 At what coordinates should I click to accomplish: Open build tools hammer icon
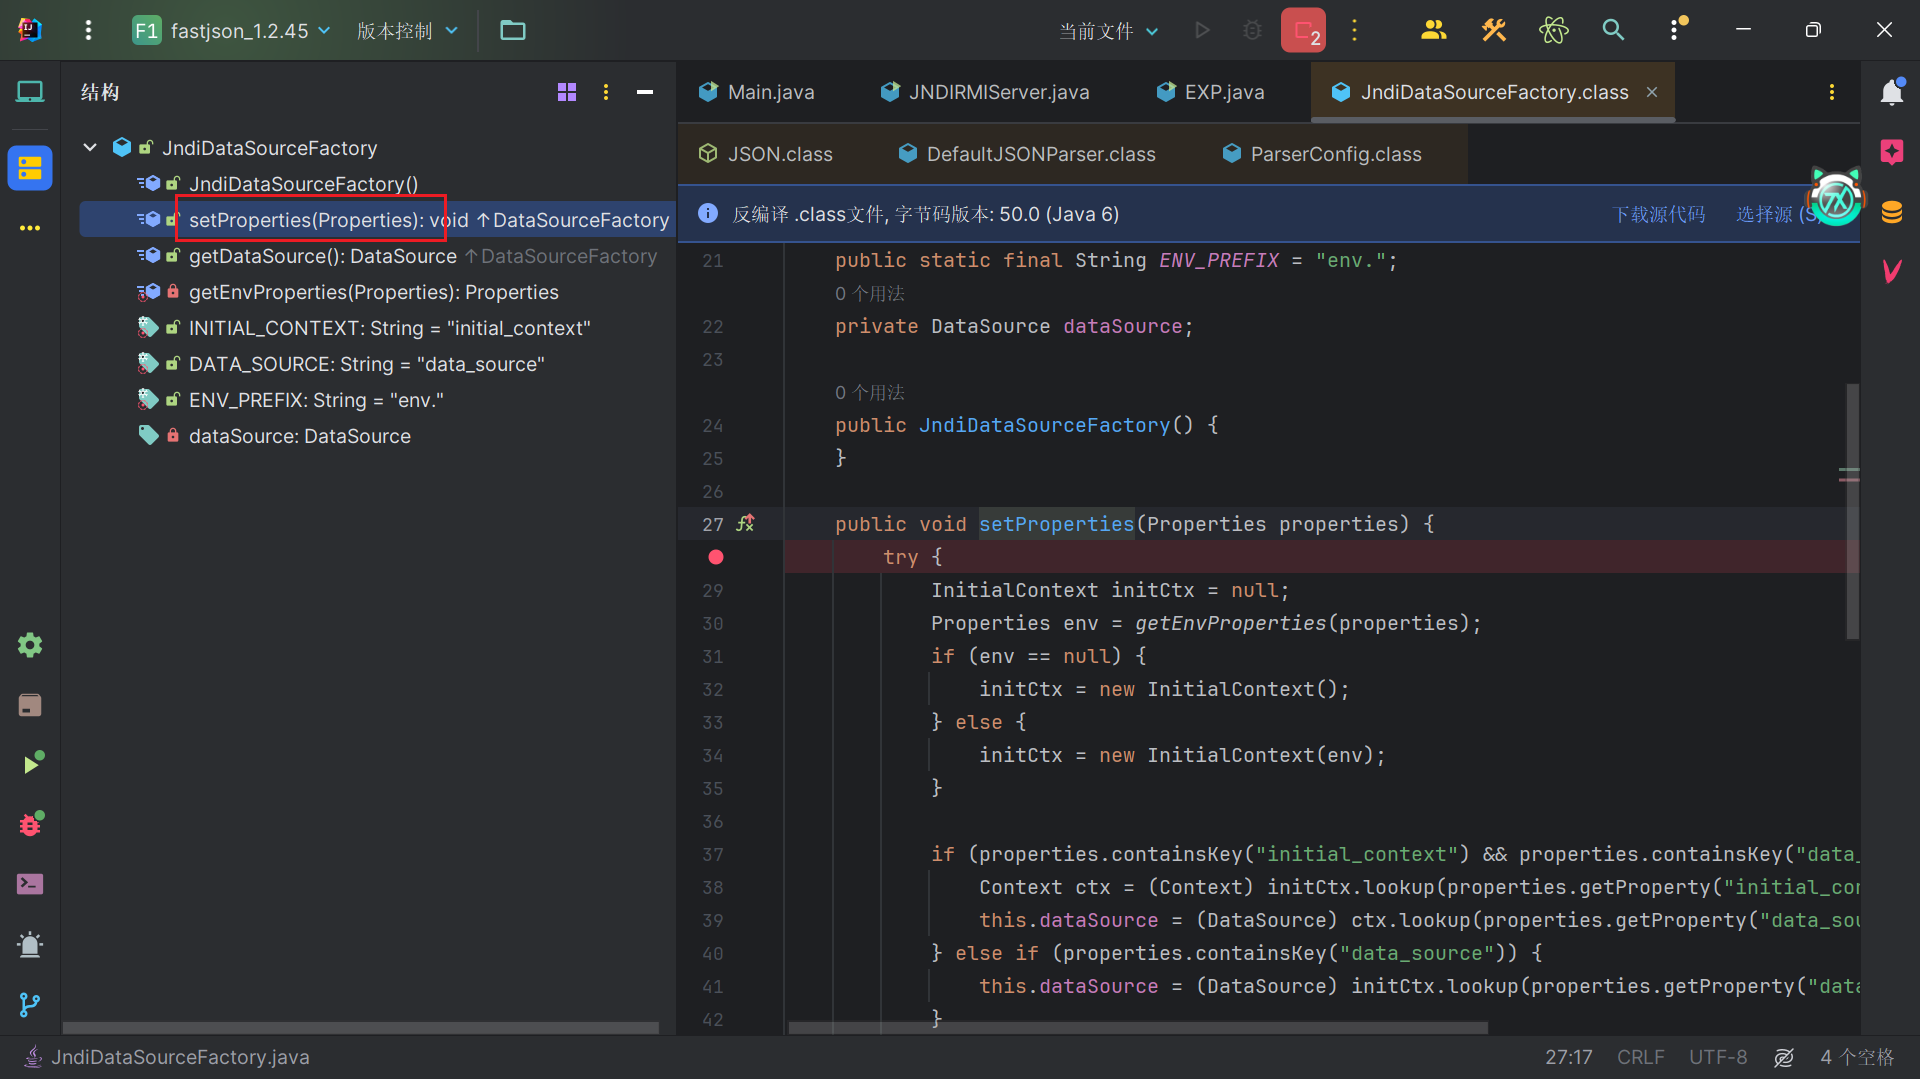coord(1493,30)
